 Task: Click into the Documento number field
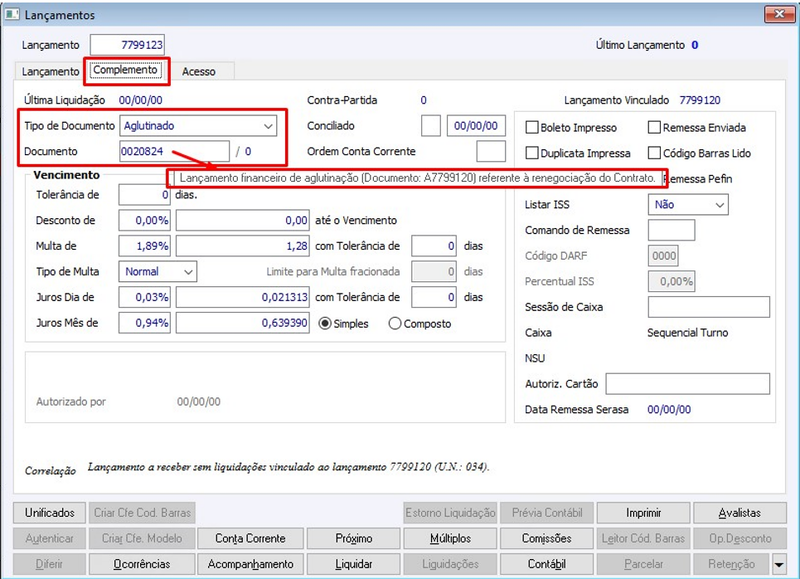coord(174,152)
